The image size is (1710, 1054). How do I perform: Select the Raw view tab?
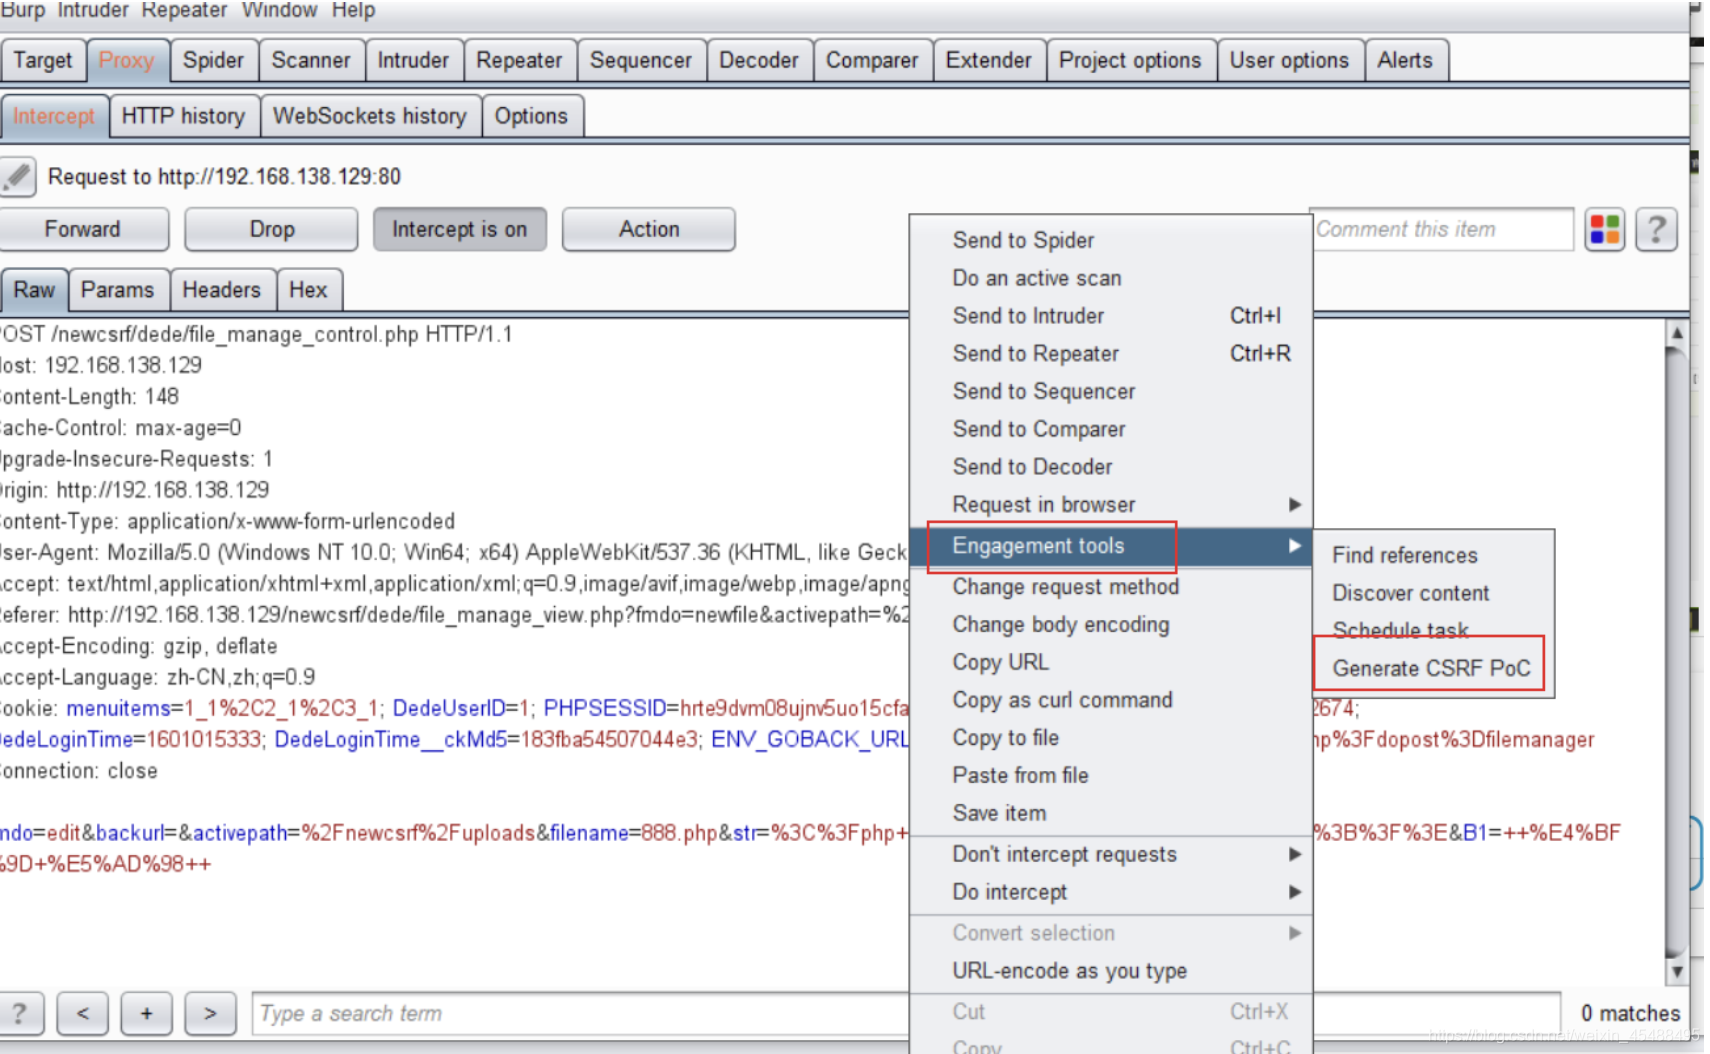[34, 290]
